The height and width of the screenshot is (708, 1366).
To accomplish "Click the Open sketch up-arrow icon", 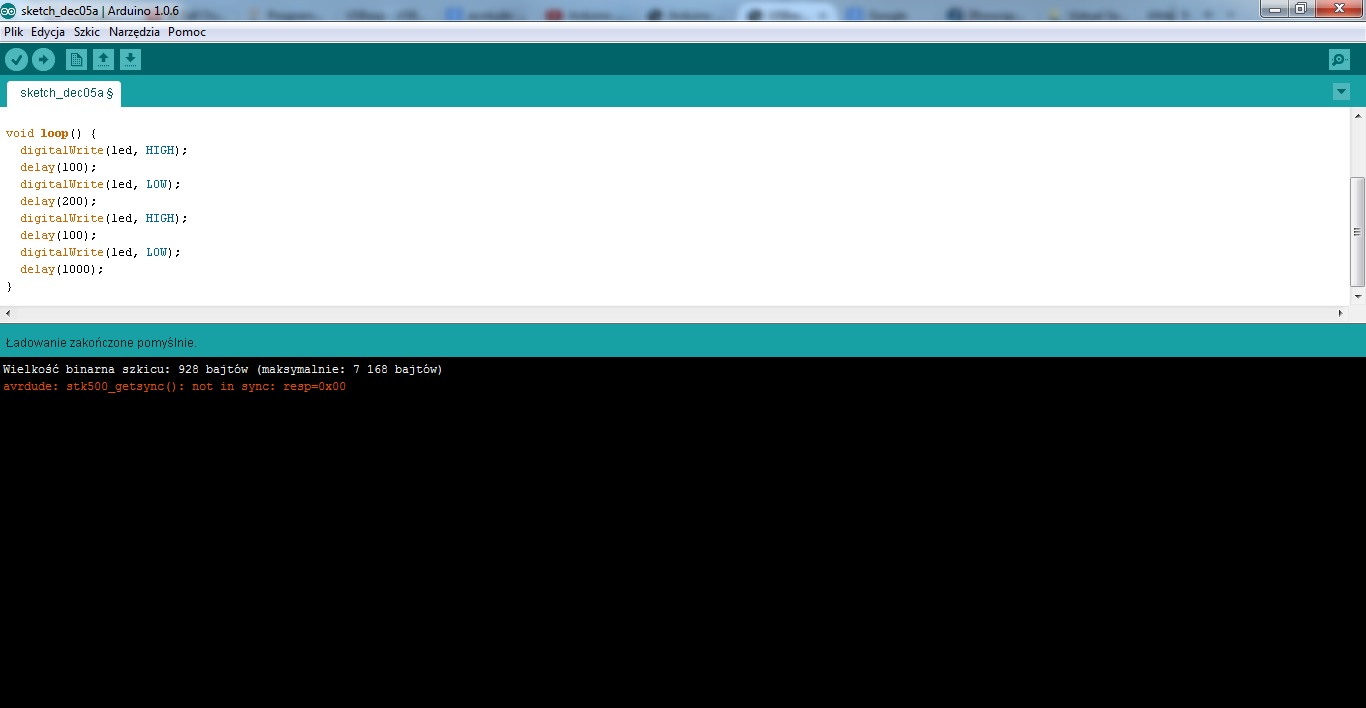I will coord(103,60).
